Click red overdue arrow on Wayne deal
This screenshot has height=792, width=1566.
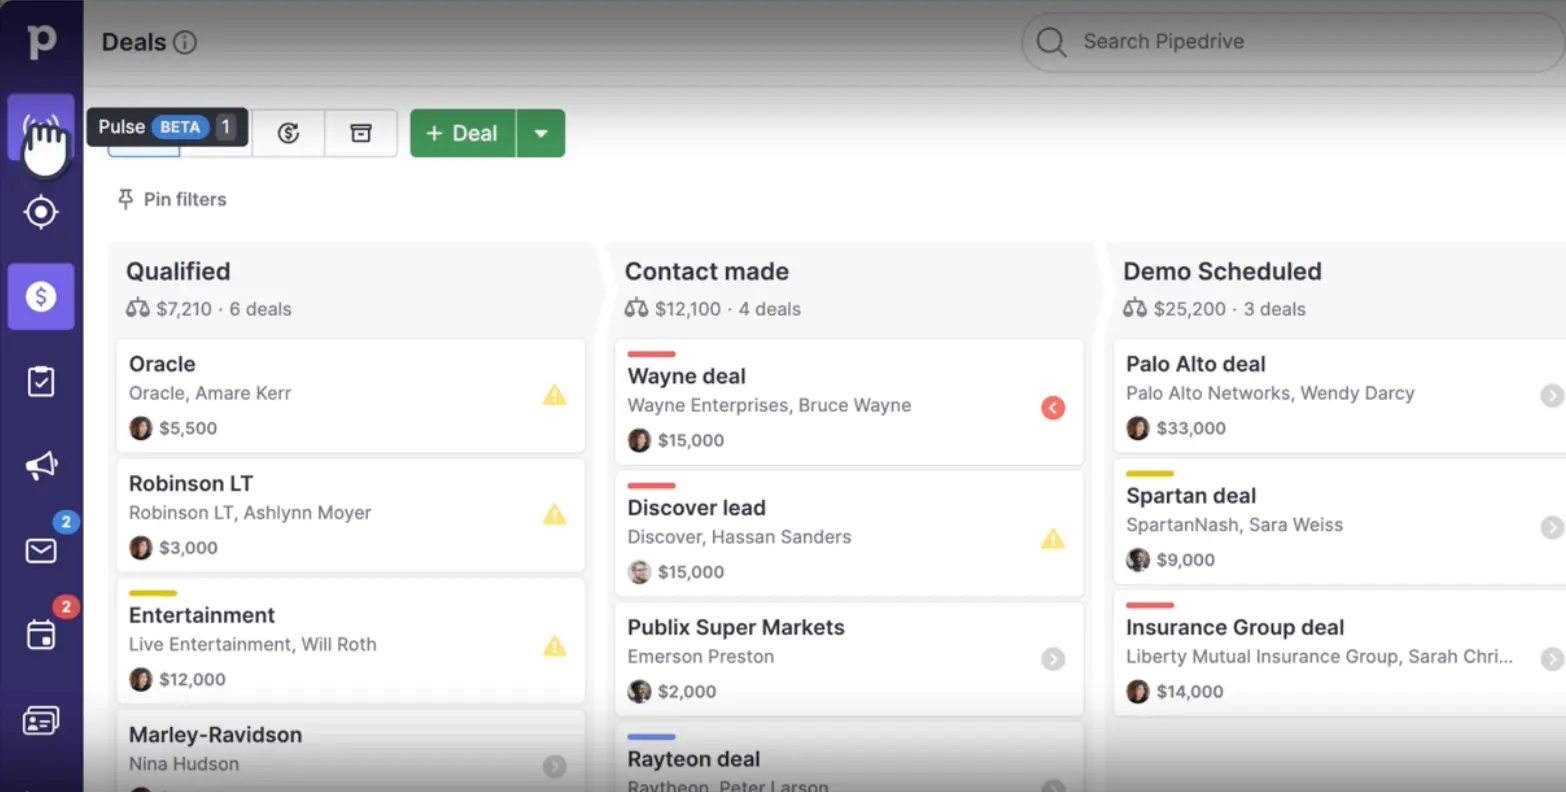pyautogui.click(x=1053, y=407)
